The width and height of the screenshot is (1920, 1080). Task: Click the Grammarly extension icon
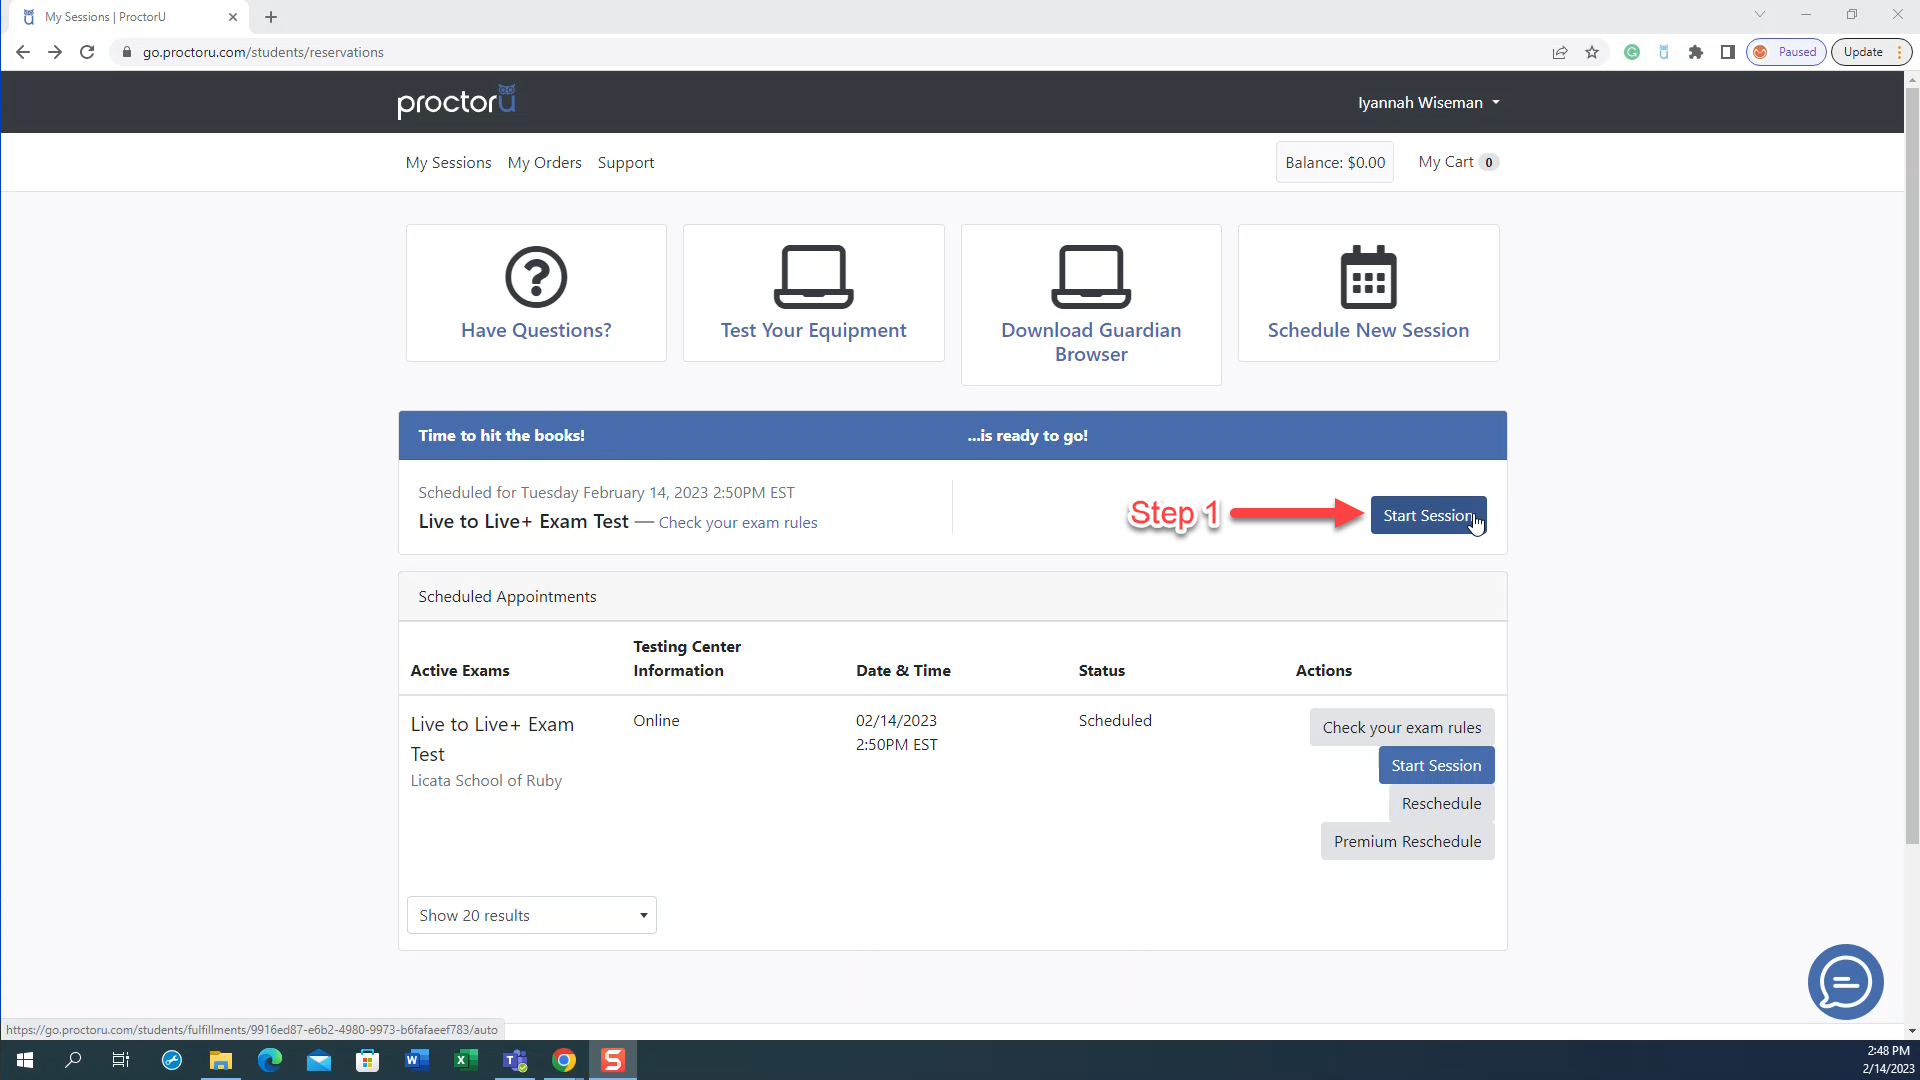(x=1631, y=51)
